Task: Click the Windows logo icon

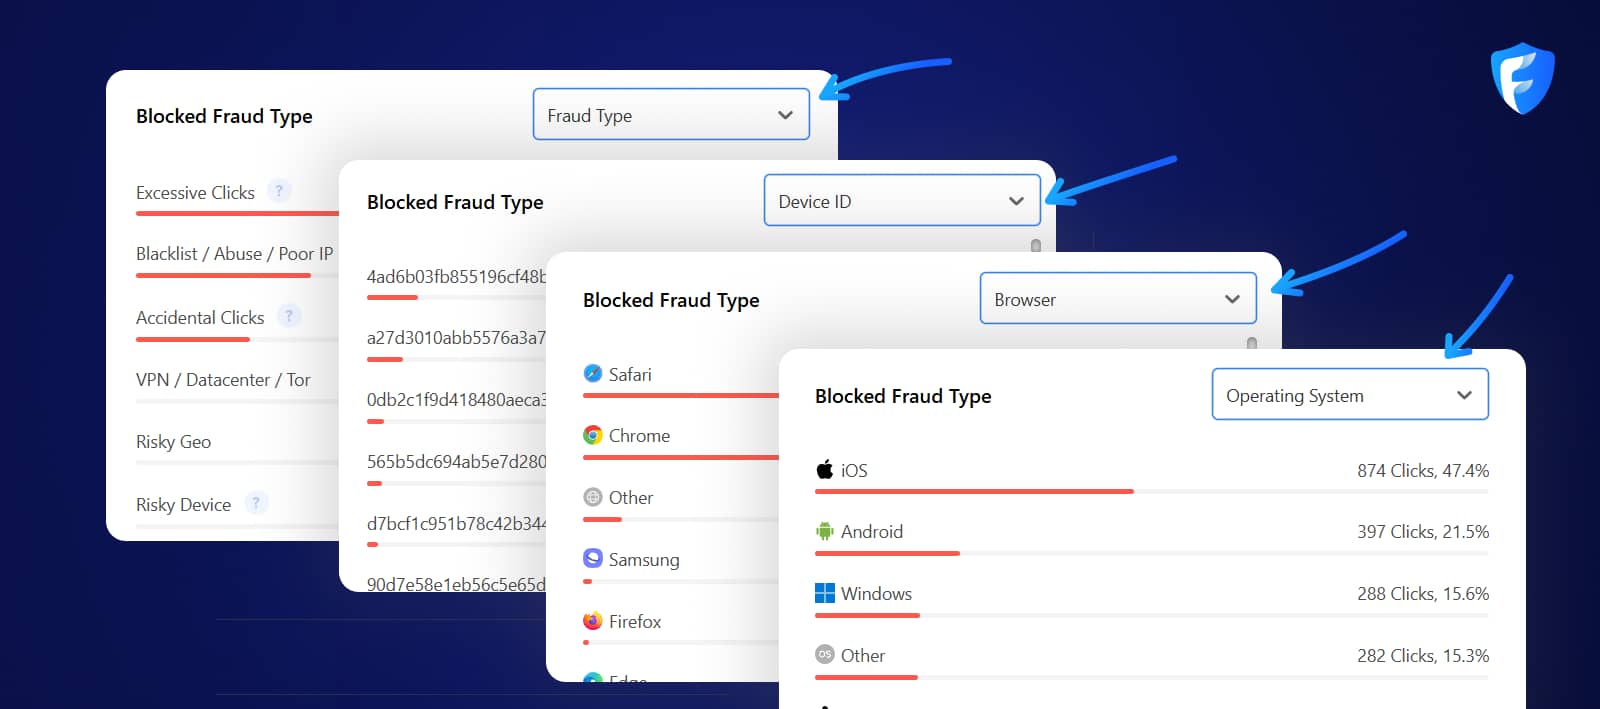Action: point(824,594)
